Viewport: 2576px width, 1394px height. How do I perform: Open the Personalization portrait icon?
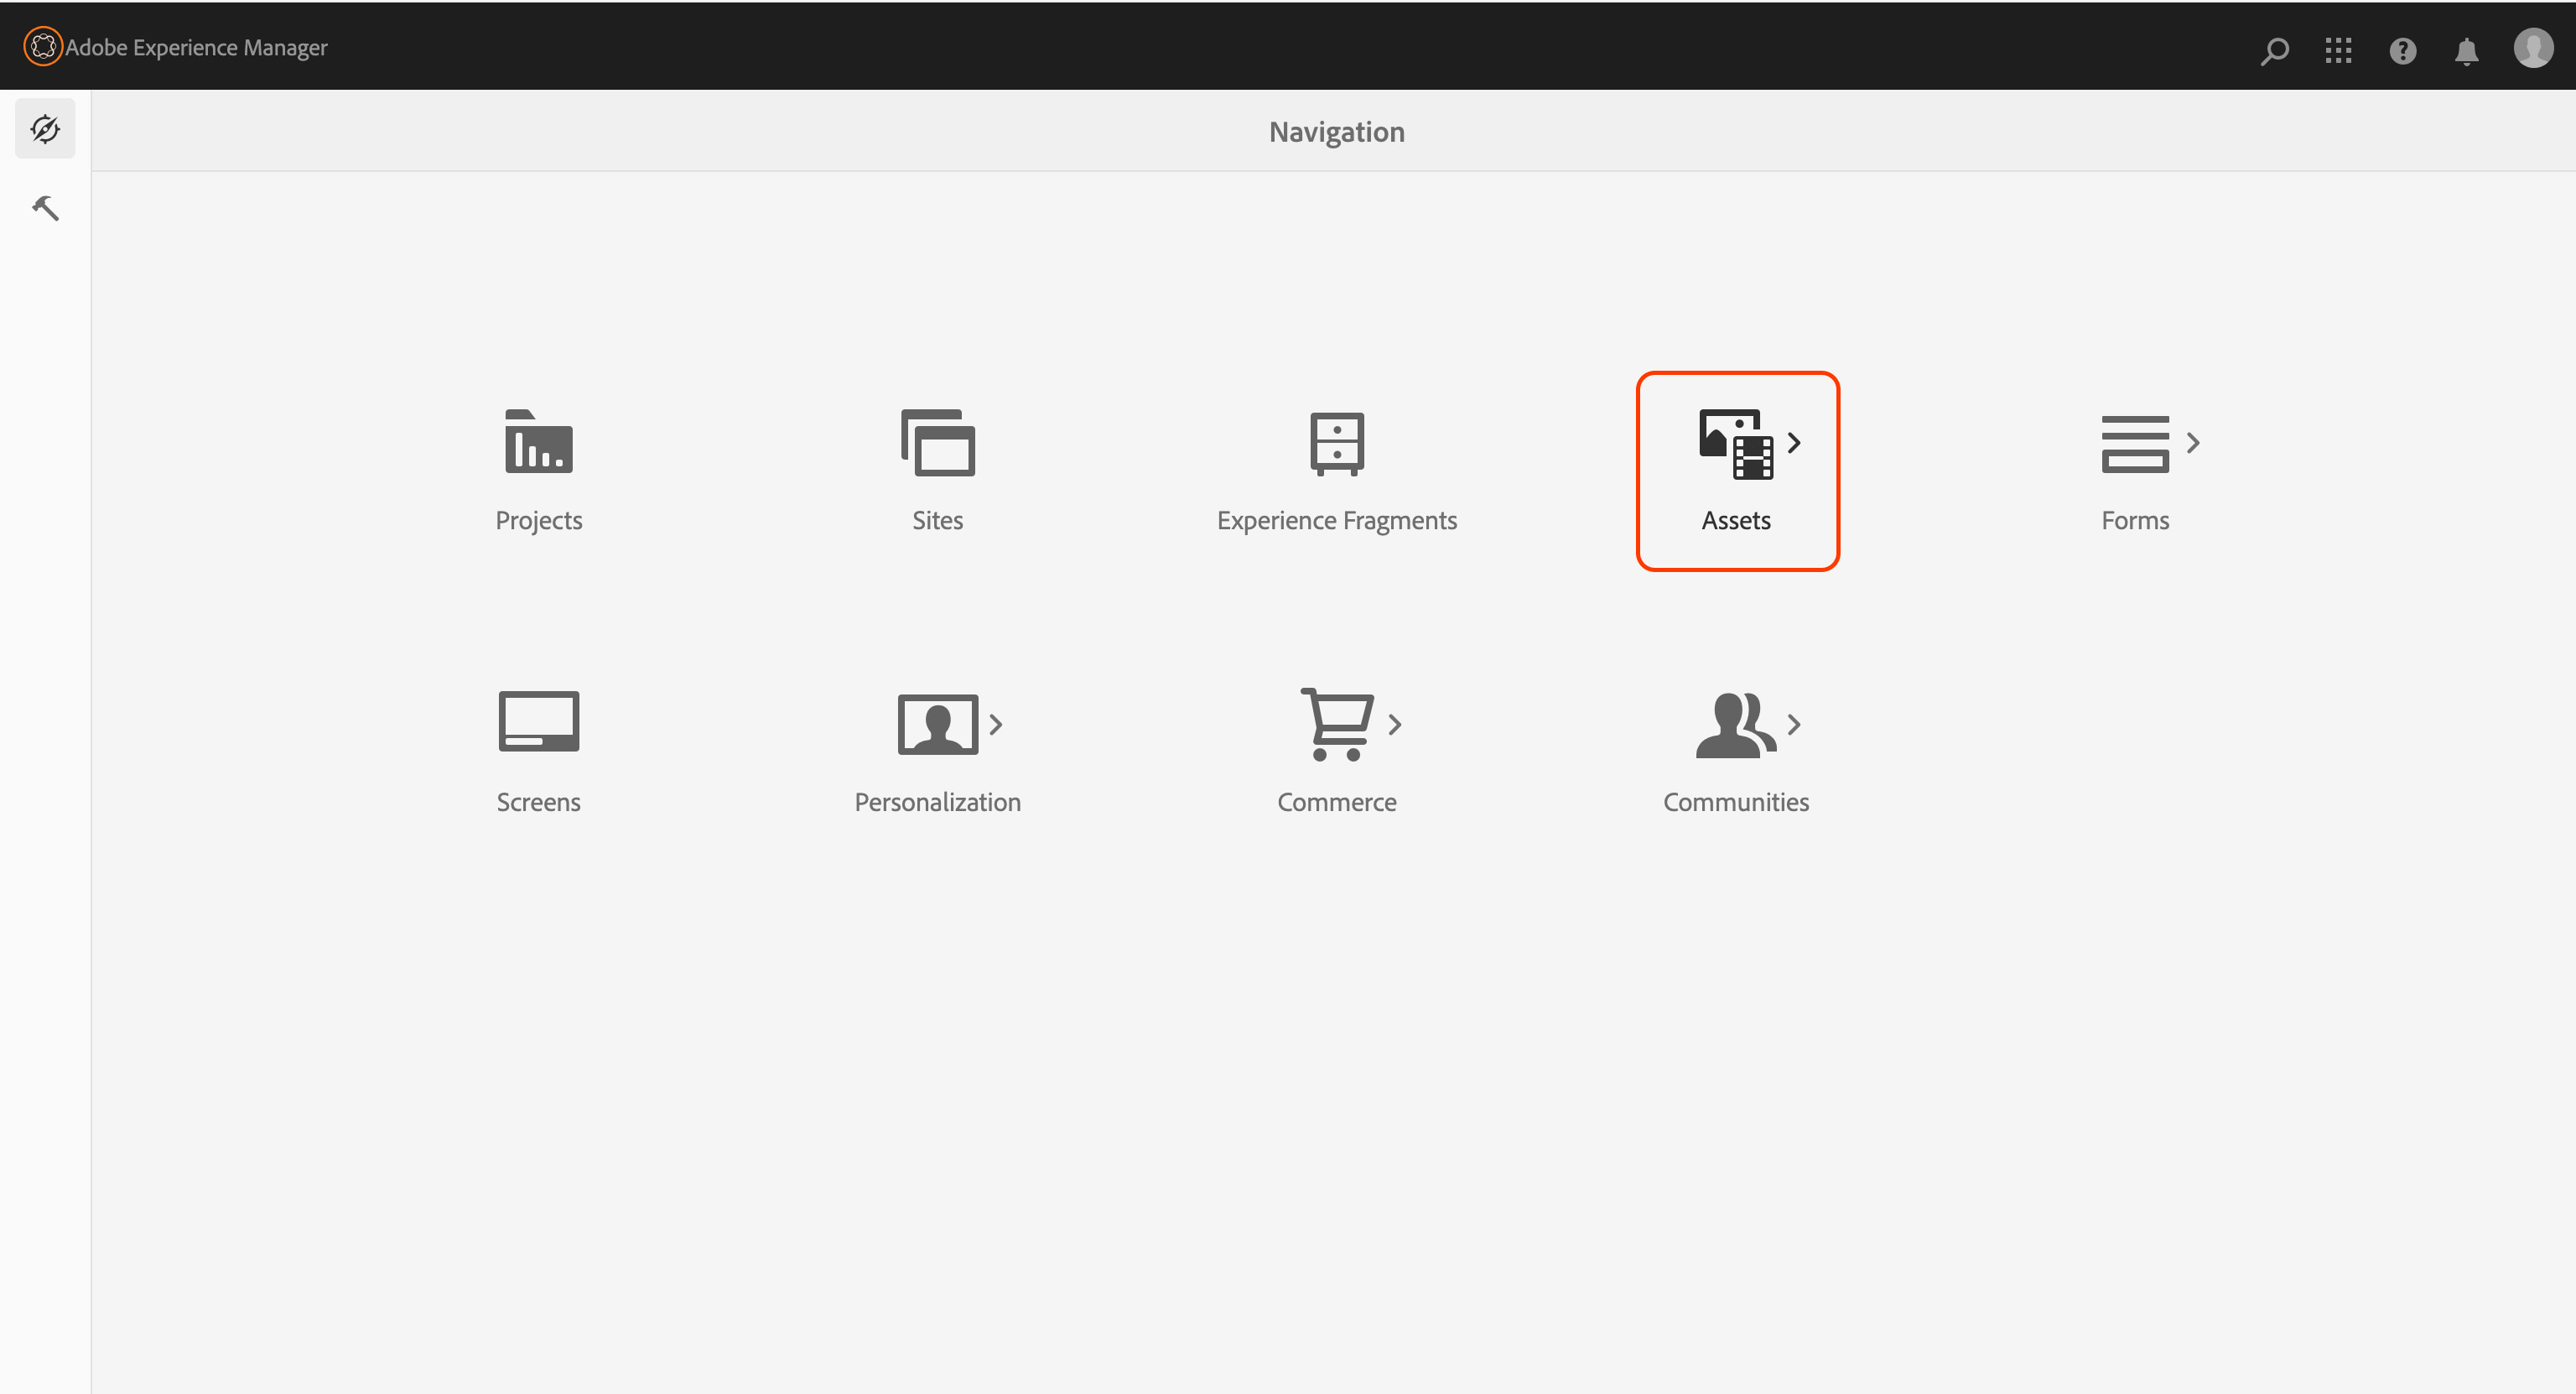click(938, 724)
